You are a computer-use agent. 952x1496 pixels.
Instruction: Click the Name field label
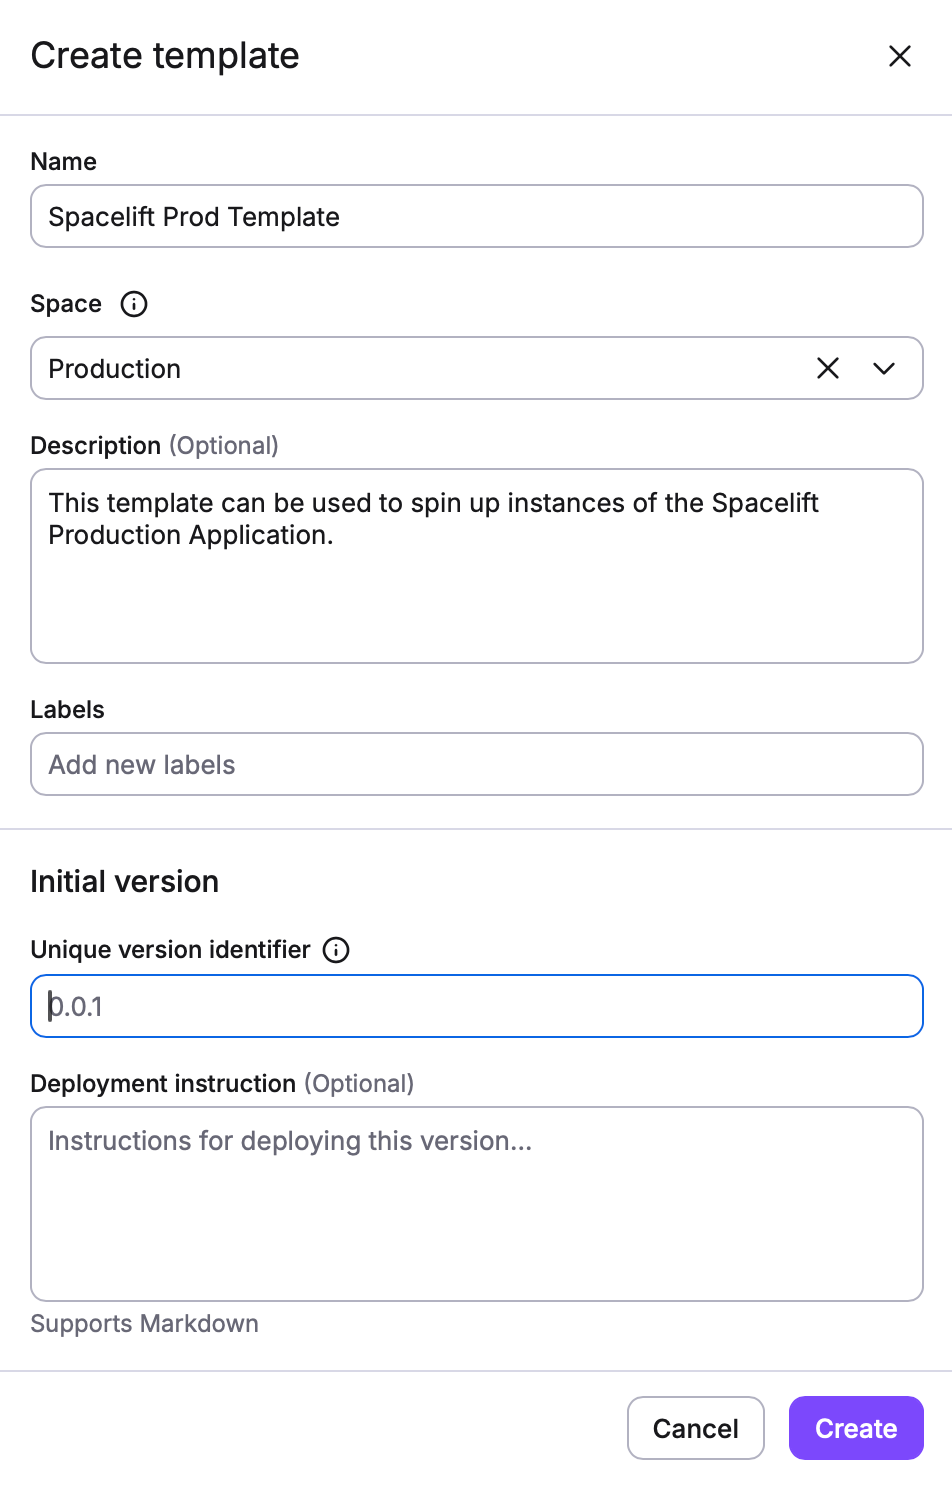coord(64,162)
